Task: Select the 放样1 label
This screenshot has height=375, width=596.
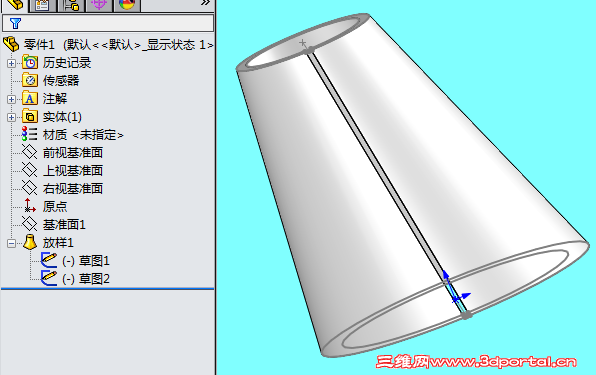Action: point(58,243)
